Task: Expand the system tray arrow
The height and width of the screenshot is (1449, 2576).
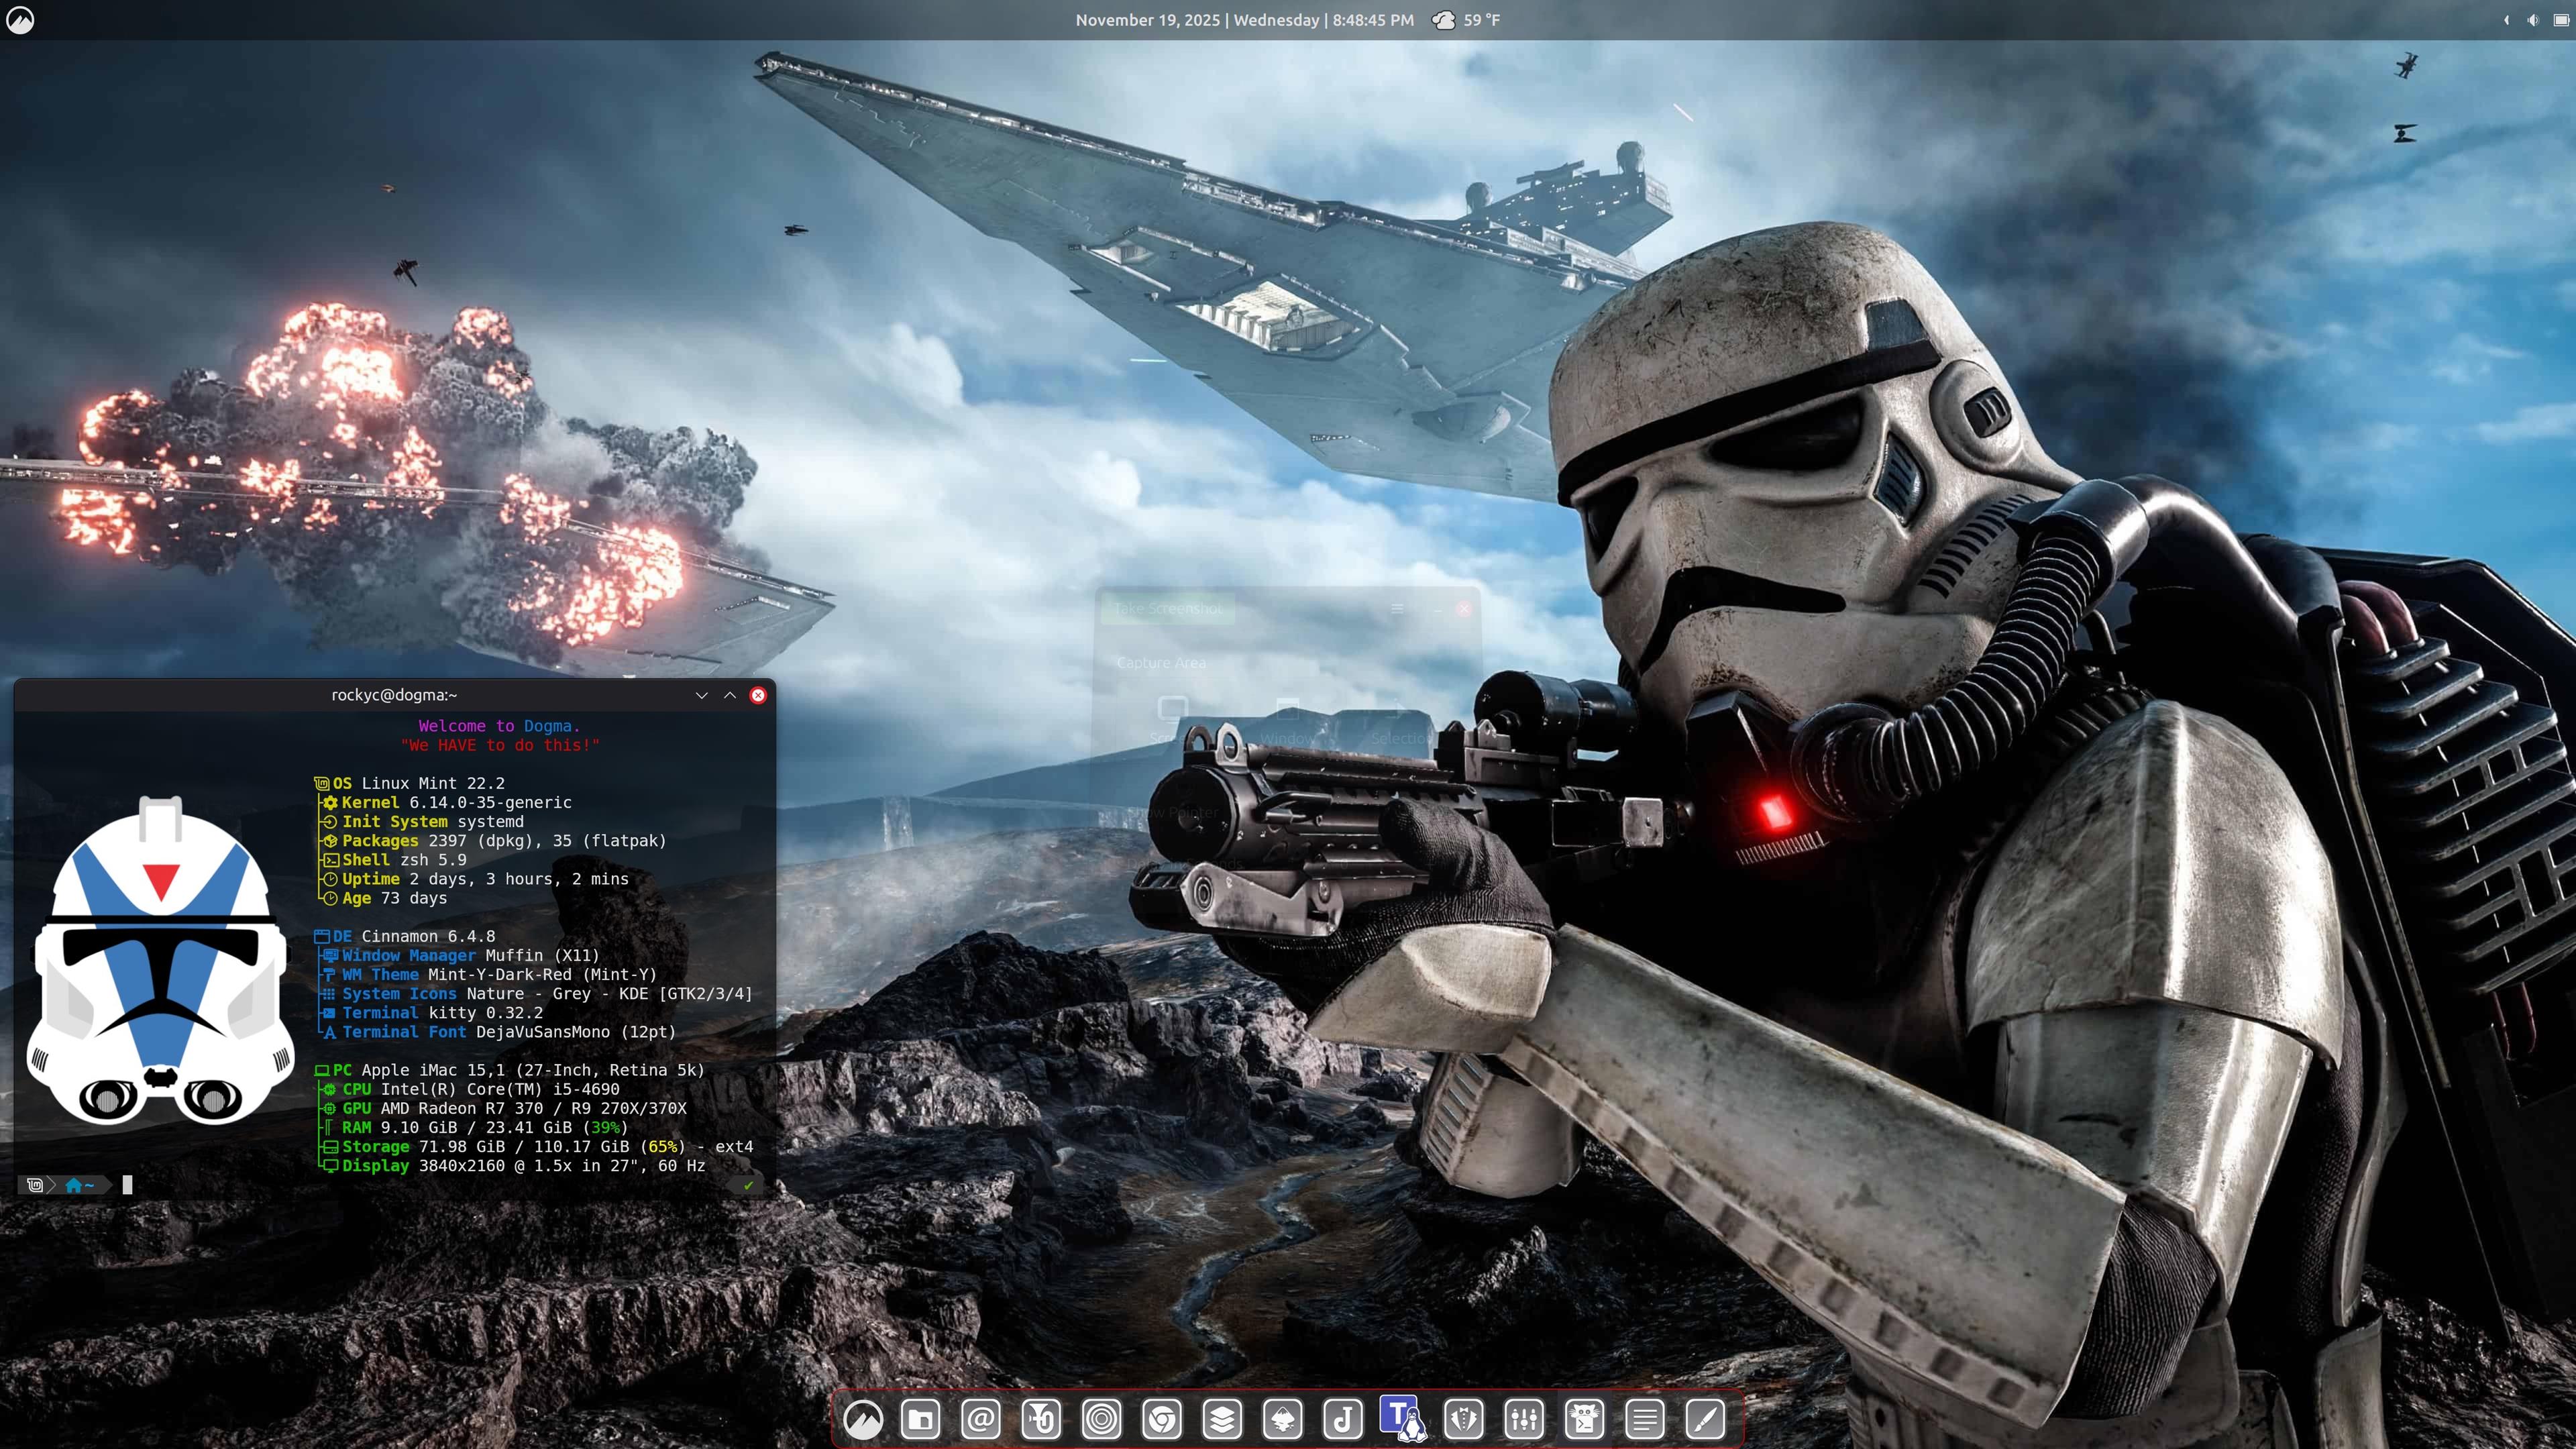Action: pyautogui.click(x=2506, y=20)
